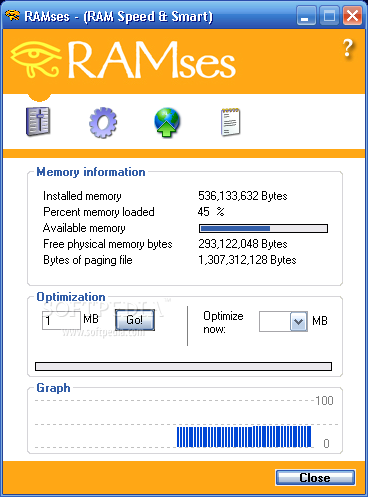368x497 pixels.
Task: Click the RAMses eye logo
Action: click(x=35, y=60)
